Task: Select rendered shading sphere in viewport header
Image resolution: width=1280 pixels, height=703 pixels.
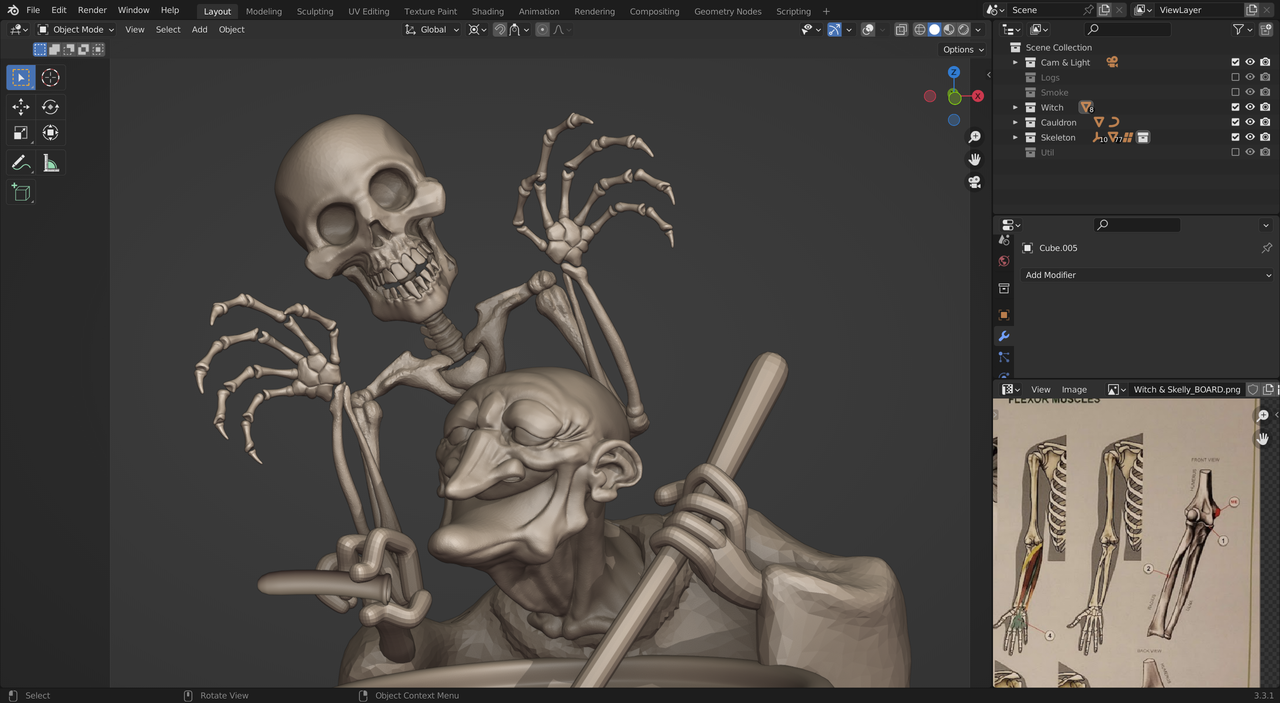Action: point(963,29)
